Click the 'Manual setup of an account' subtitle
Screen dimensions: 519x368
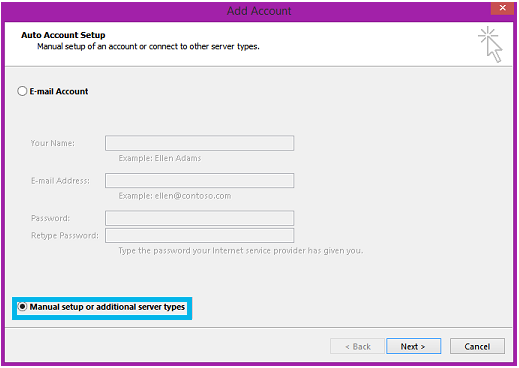click(148, 46)
